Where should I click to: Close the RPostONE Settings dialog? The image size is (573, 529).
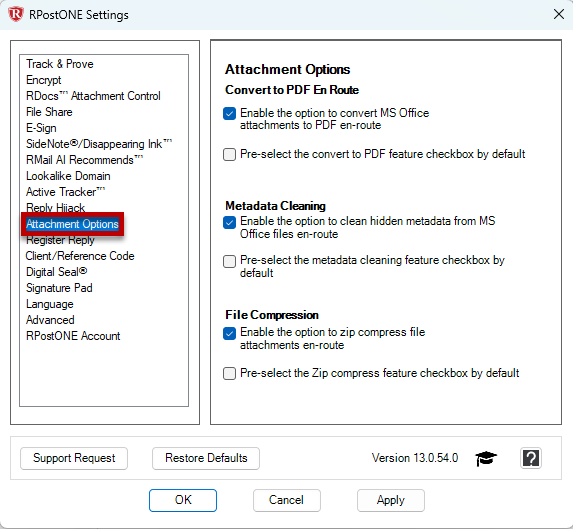pyautogui.click(x=558, y=15)
